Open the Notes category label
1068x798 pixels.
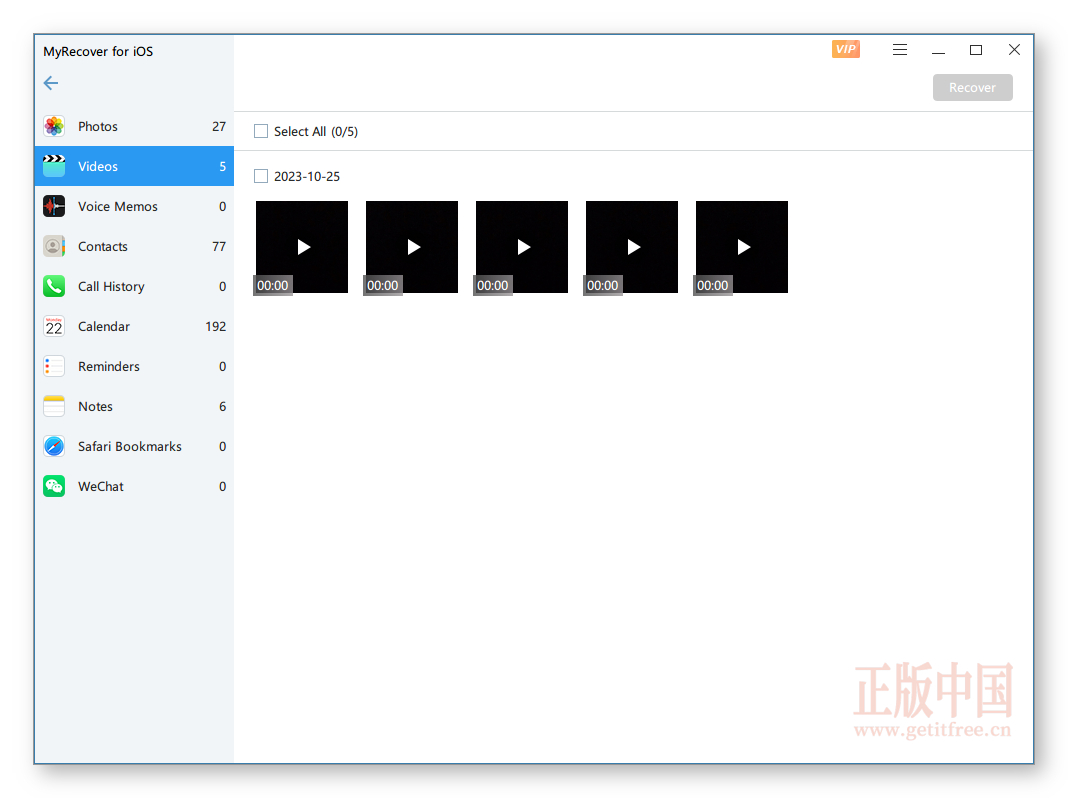pos(95,406)
